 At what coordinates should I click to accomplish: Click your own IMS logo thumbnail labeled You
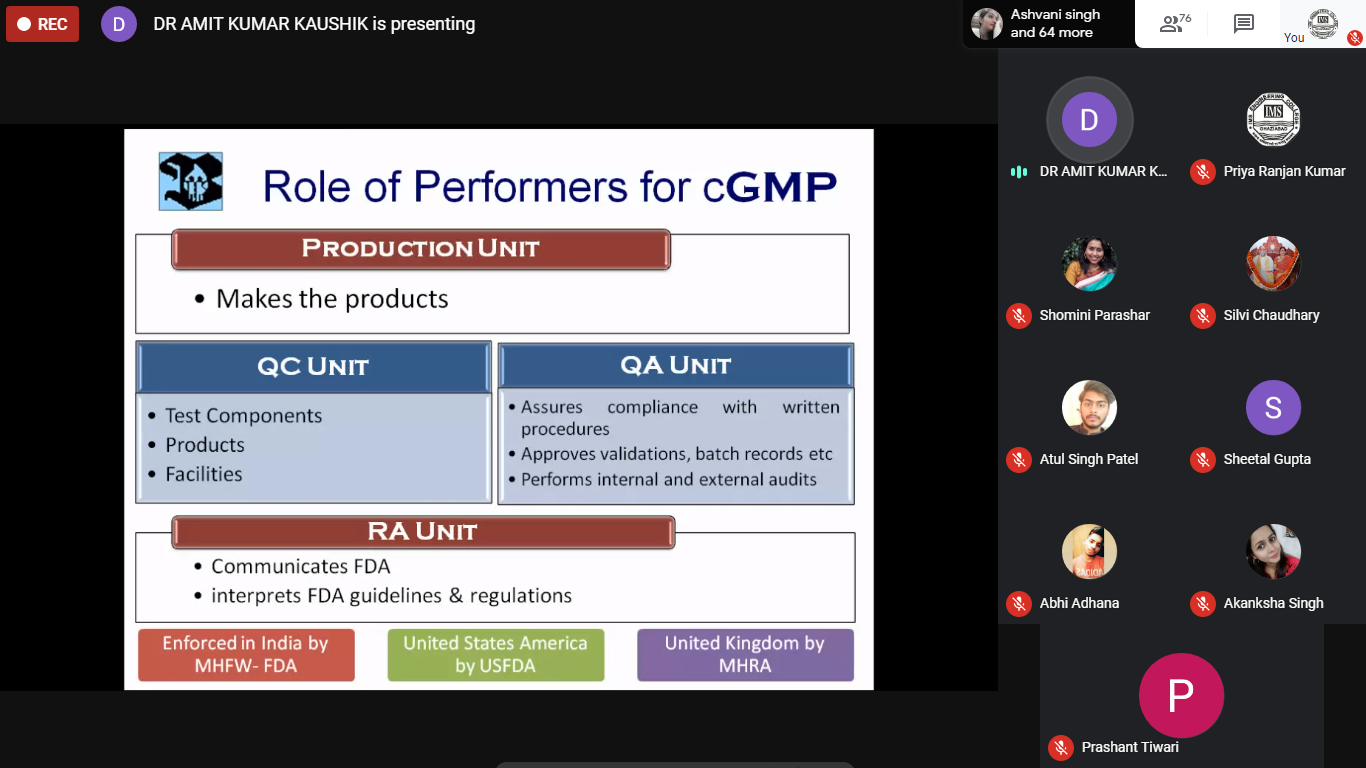(1322, 23)
